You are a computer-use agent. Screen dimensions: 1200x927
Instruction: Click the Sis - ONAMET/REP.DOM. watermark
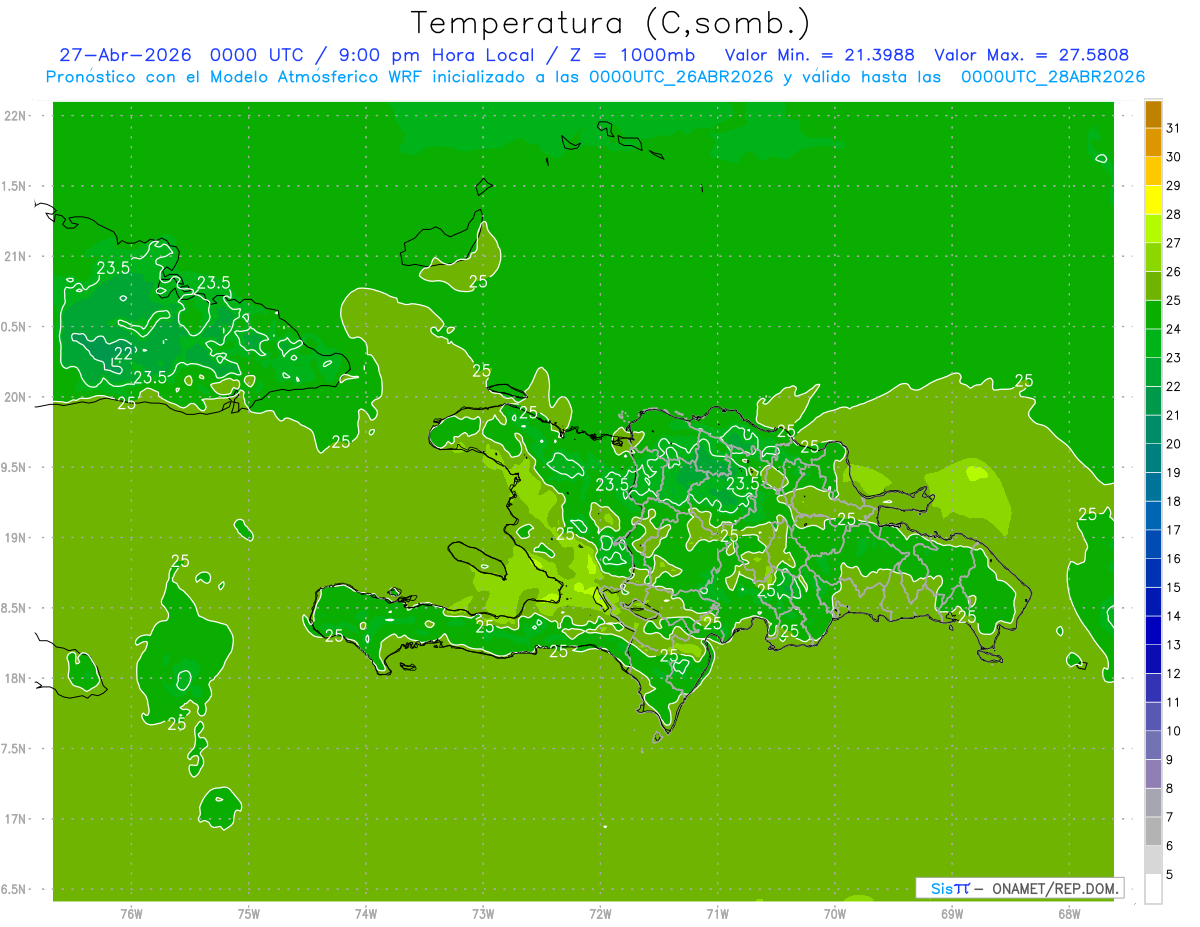[x=1019, y=888]
